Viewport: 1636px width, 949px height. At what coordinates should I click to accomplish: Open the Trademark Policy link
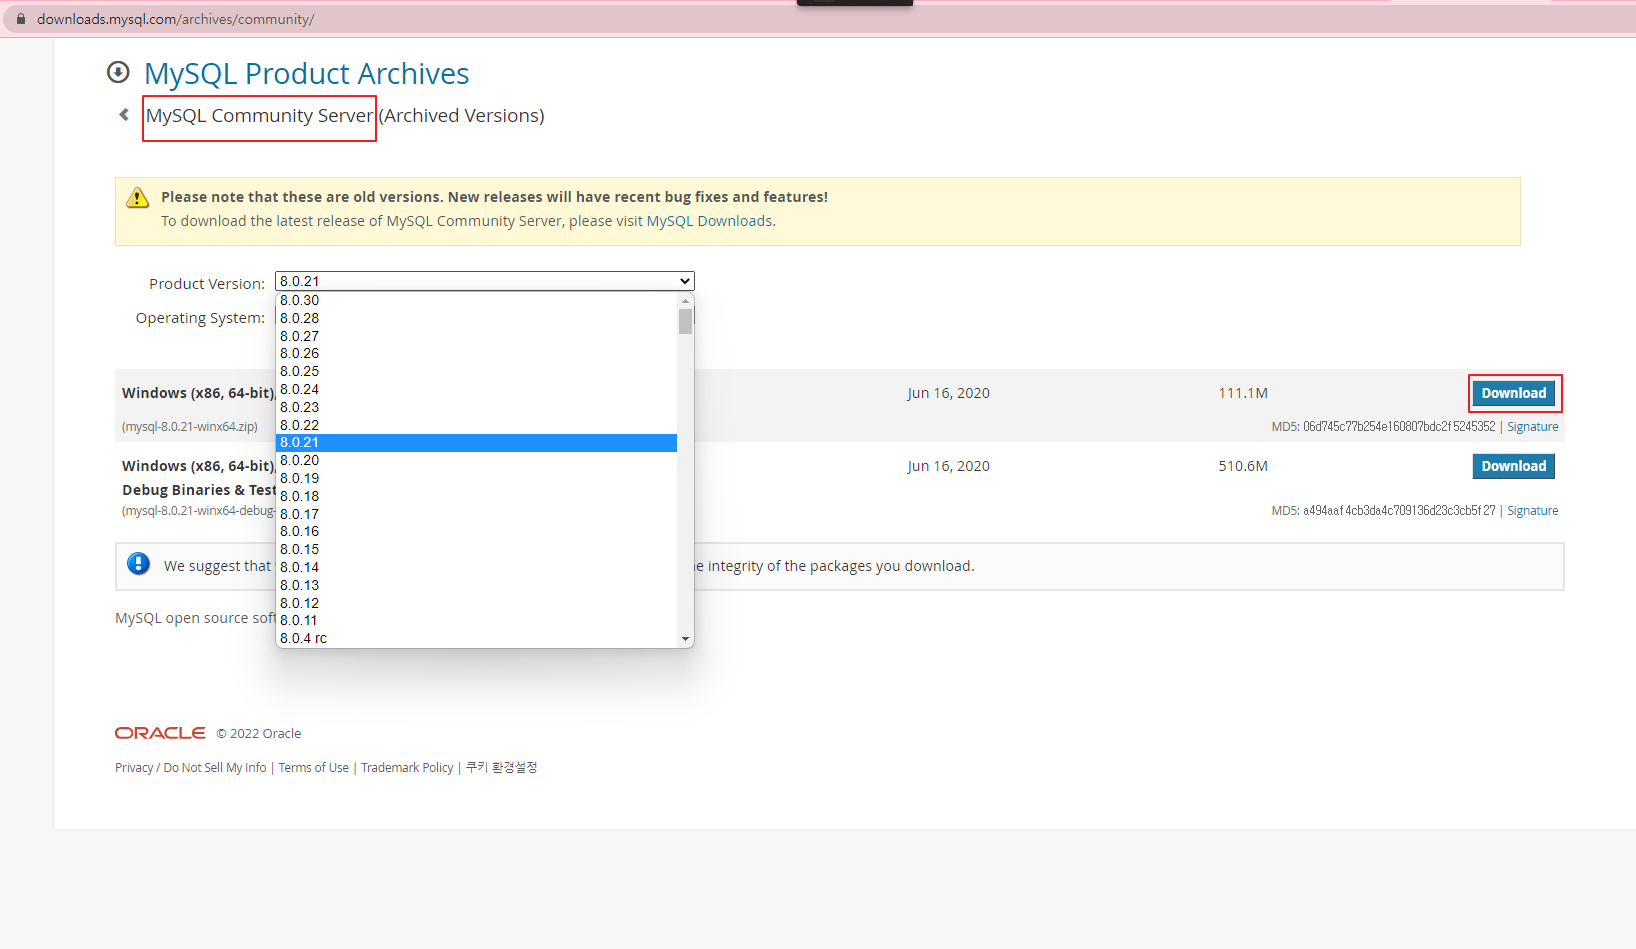pos(407,767)
